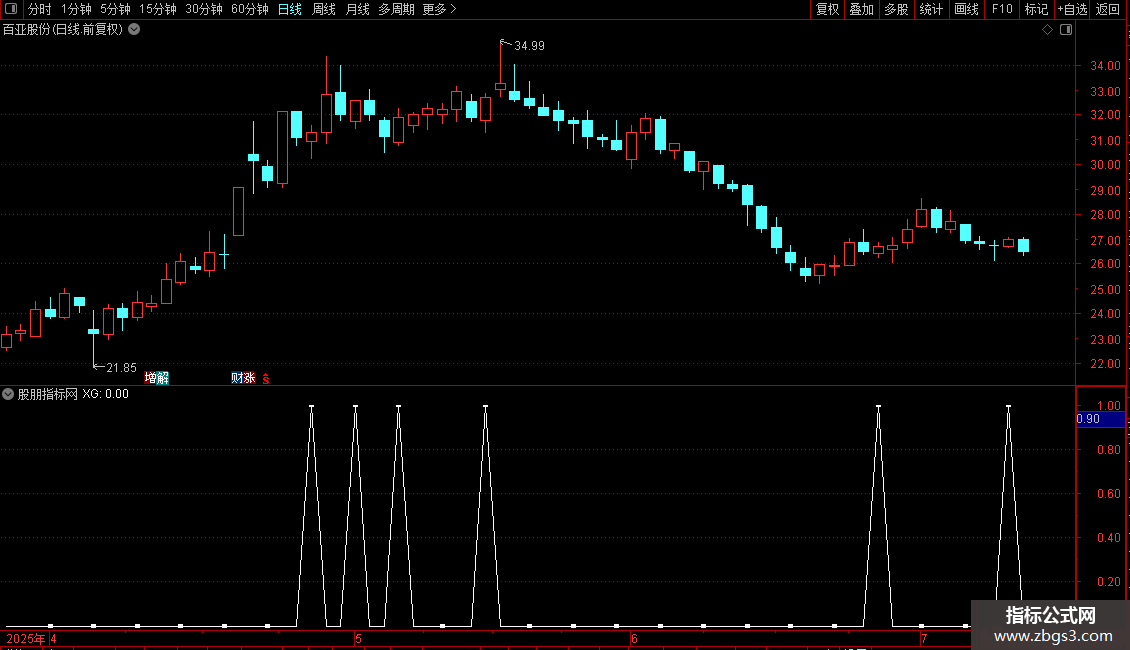Click the month 7 marker on time axis
The height and width of the screenshot is (650, 1130).
tap(923, 638)
